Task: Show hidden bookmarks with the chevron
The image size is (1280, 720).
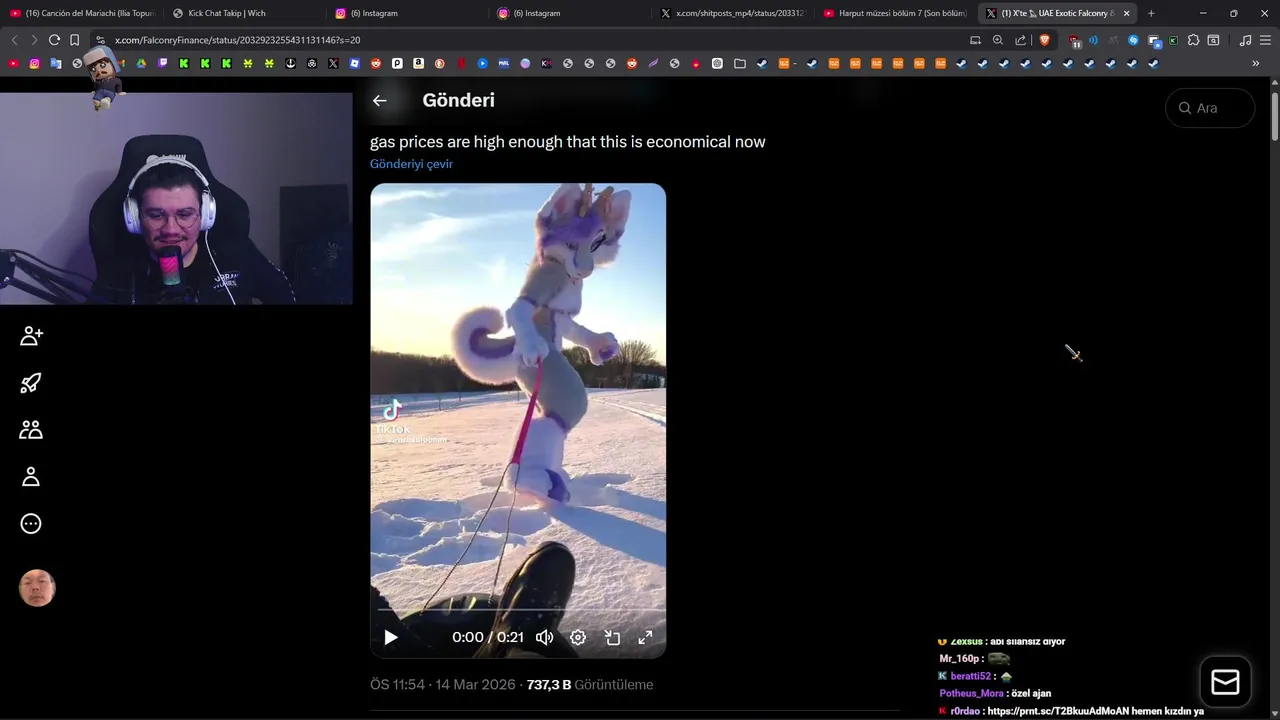Action: tap(1256, 63)
